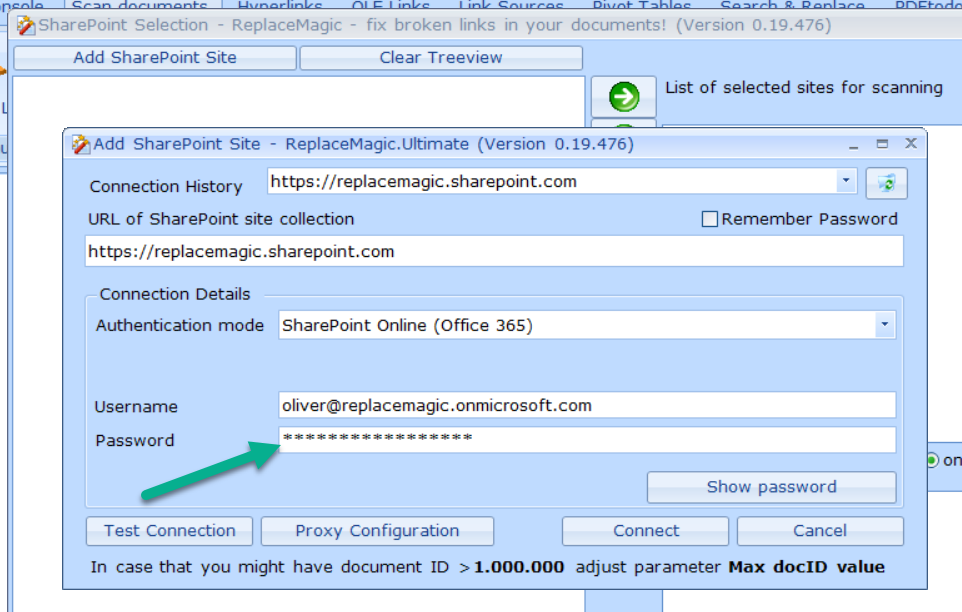The image size is (962, 612).
Task: Click the Test Connection button
Action: click(169, 530)
